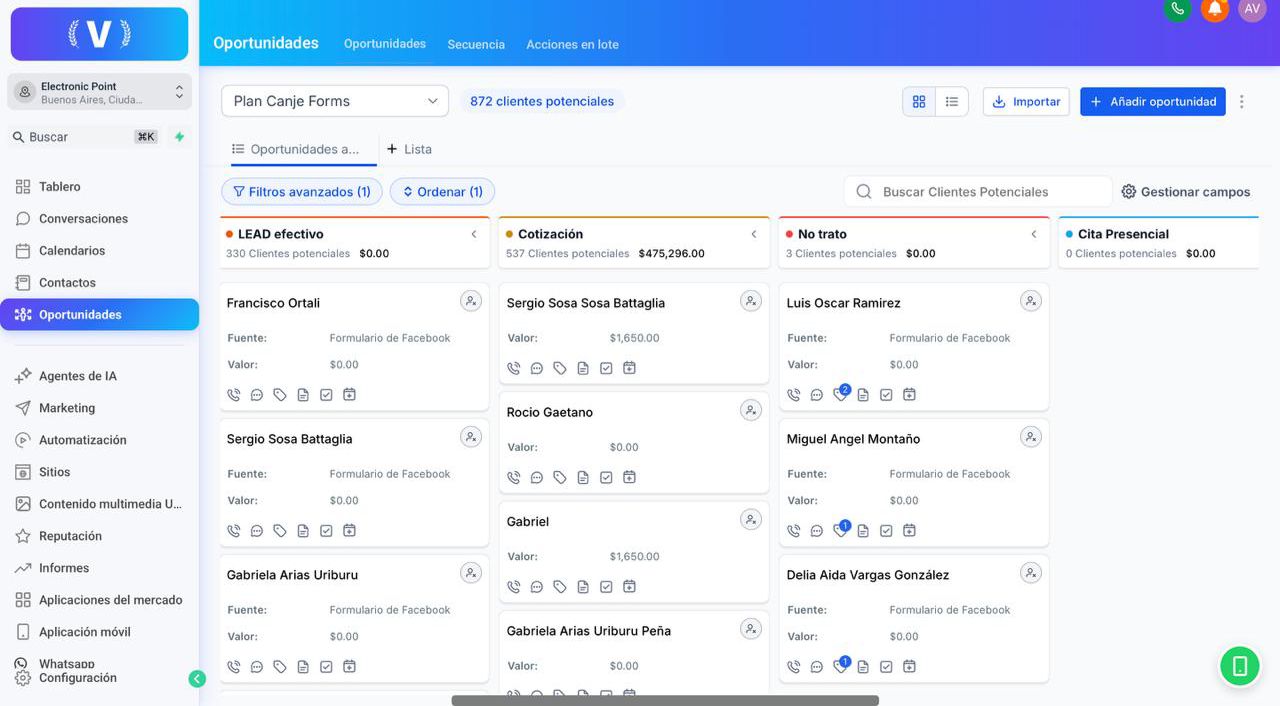Collapse the No trato column
This screenshot has width=1280, height=706.
(x=1034, y=234)
